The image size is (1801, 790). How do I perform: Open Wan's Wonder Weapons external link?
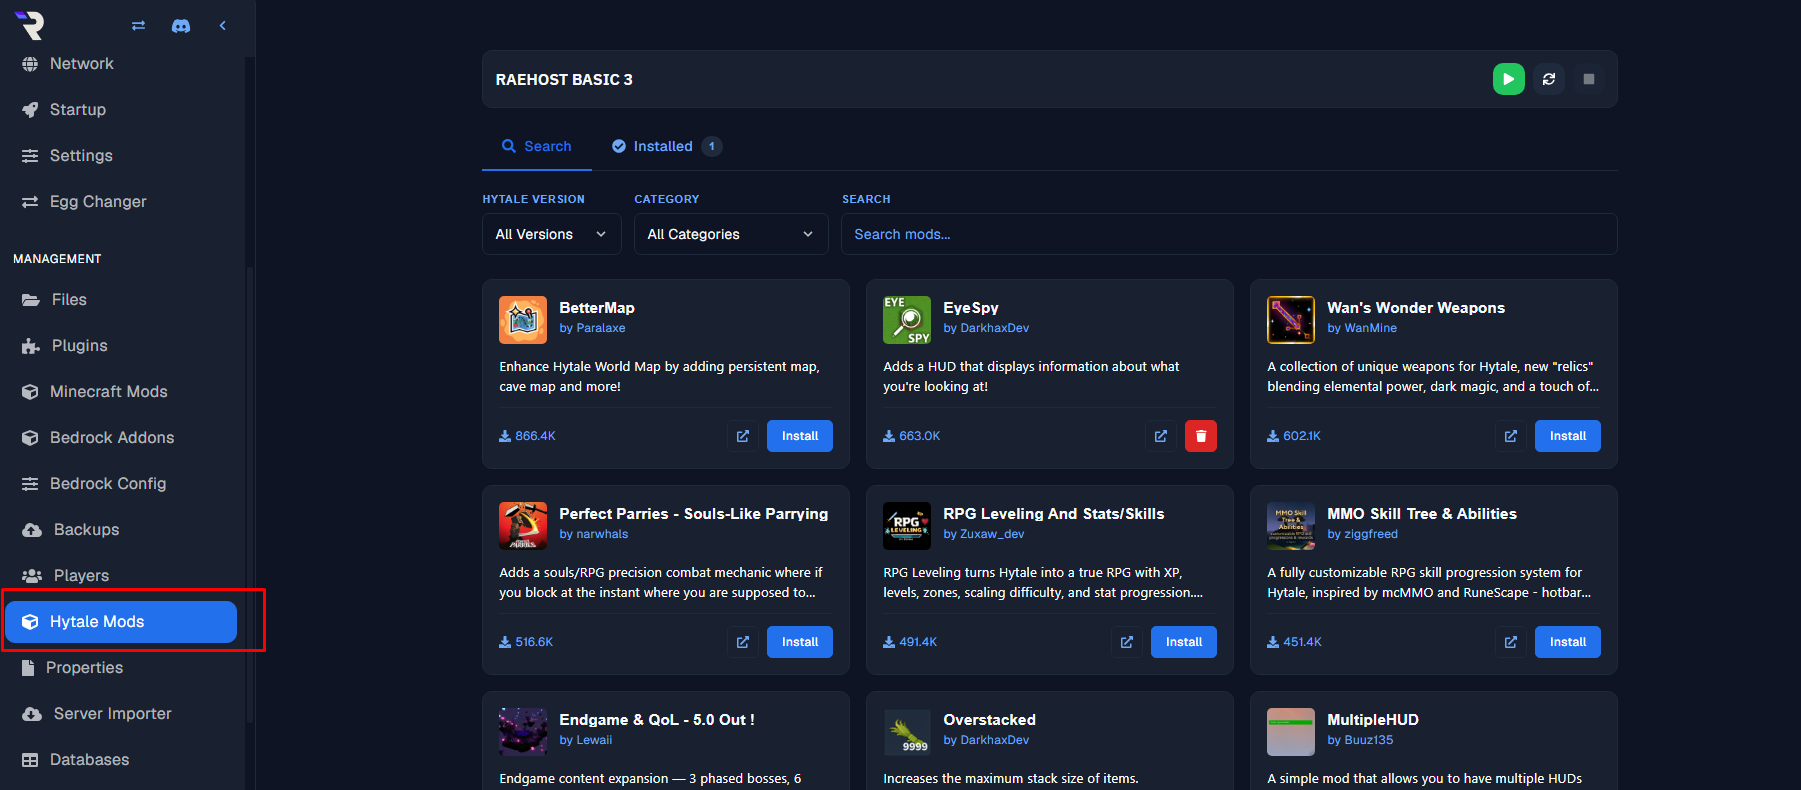[x=1511, y=436]
